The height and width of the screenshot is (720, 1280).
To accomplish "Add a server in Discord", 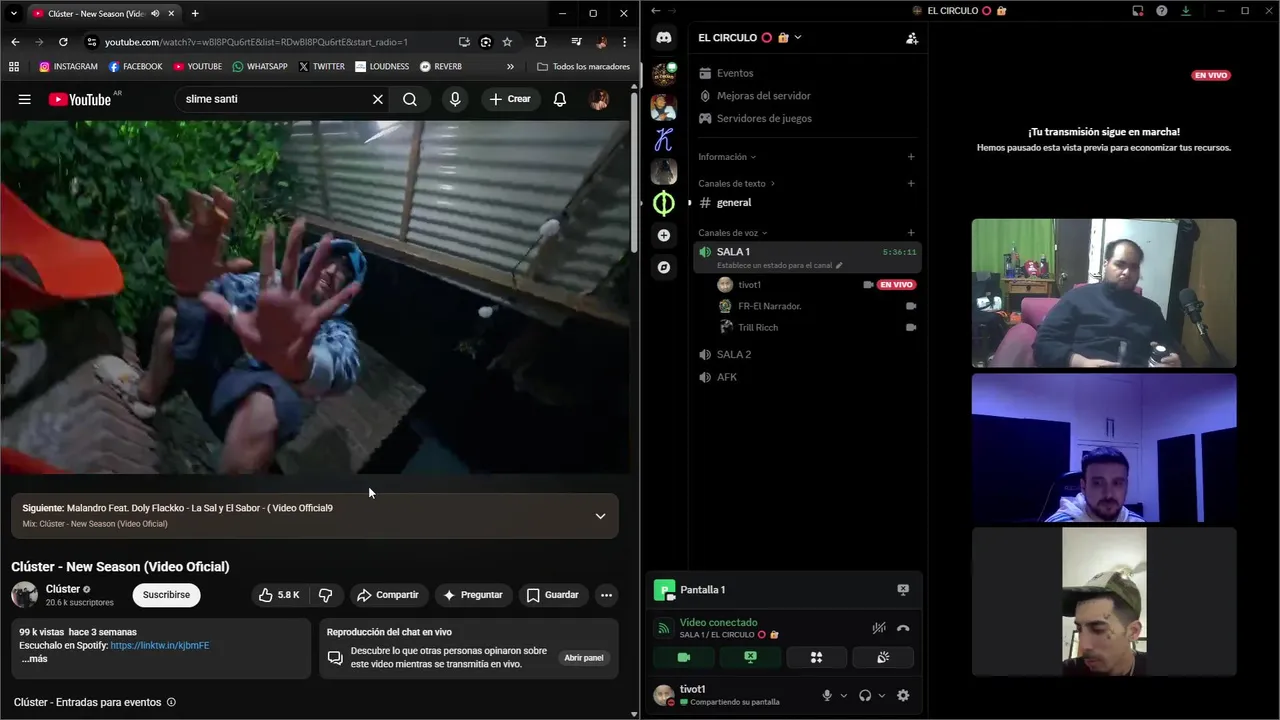I will point(664,235).
